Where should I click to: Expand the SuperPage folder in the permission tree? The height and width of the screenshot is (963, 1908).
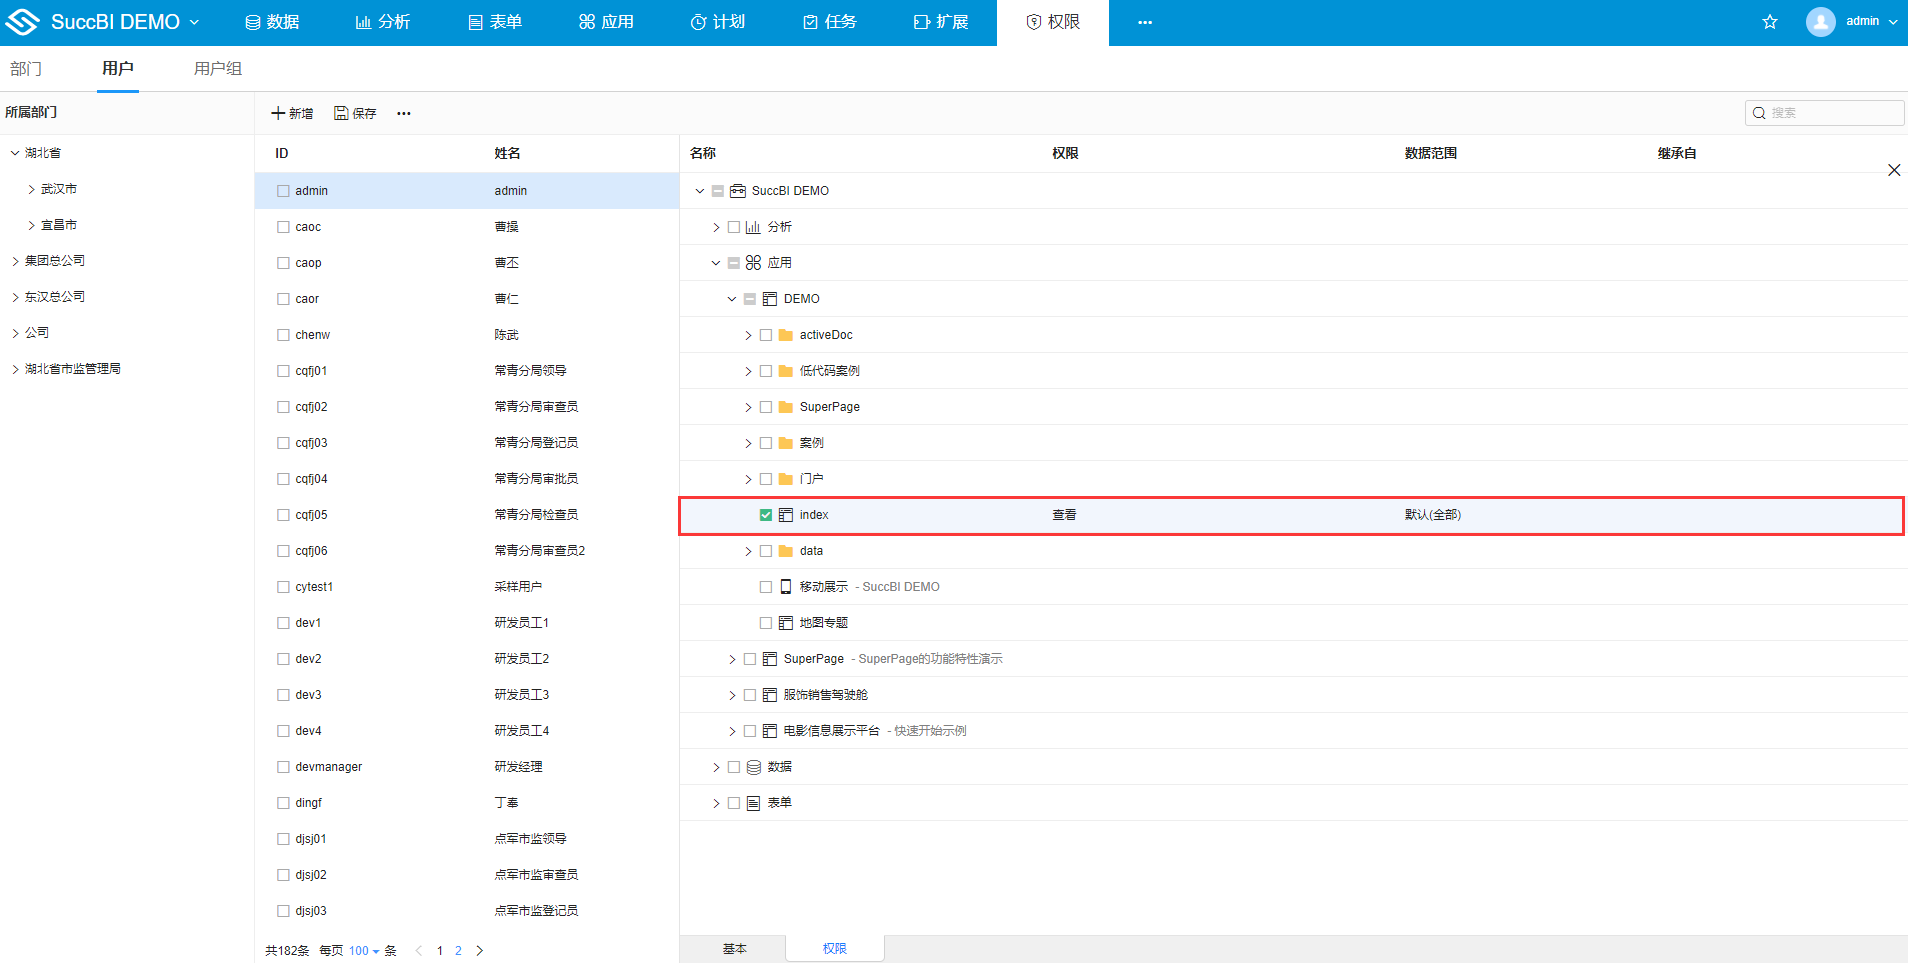(747, 406)
